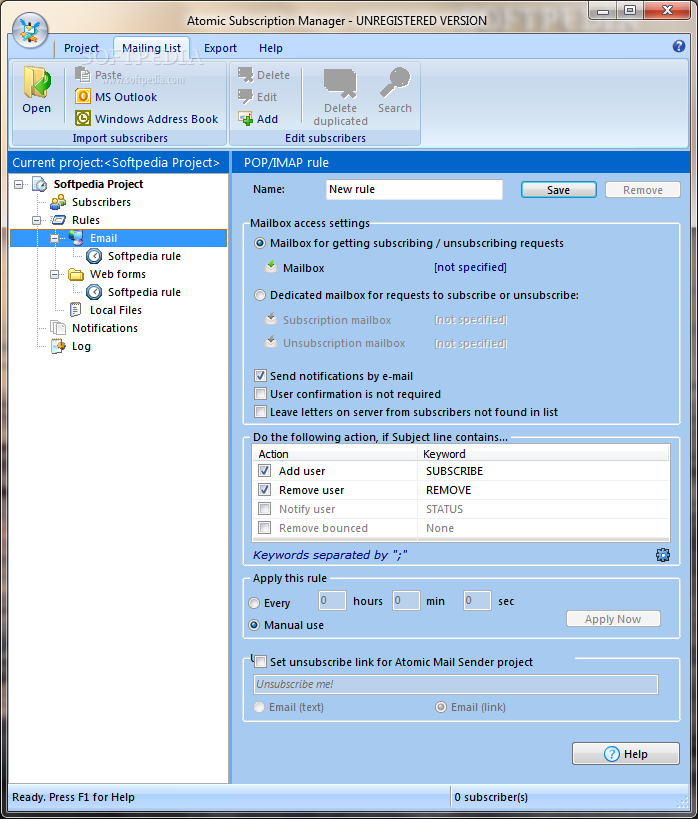Open the Project ribbon tab
This screenshot has height=819, width=698.
pyautogui.click(x=81, y=48)
